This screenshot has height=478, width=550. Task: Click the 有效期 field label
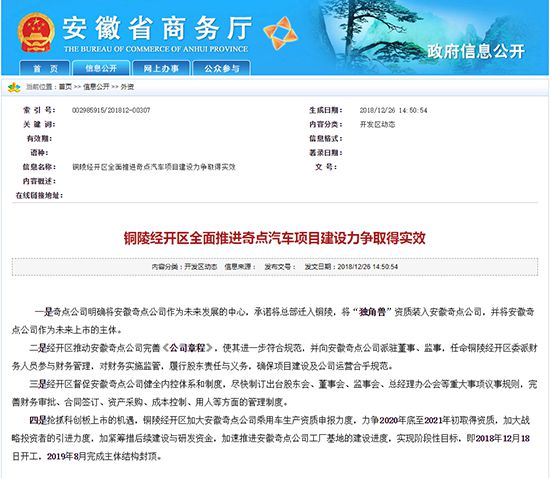pos(39,139)
